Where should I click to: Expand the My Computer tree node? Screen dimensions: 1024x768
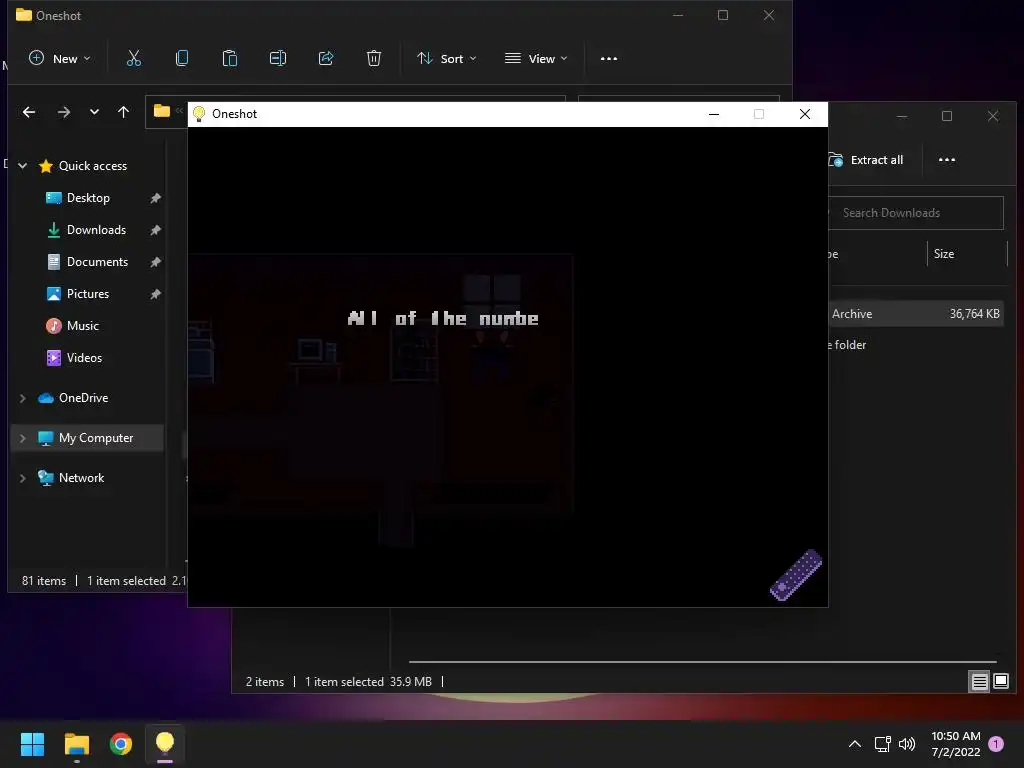23,438
